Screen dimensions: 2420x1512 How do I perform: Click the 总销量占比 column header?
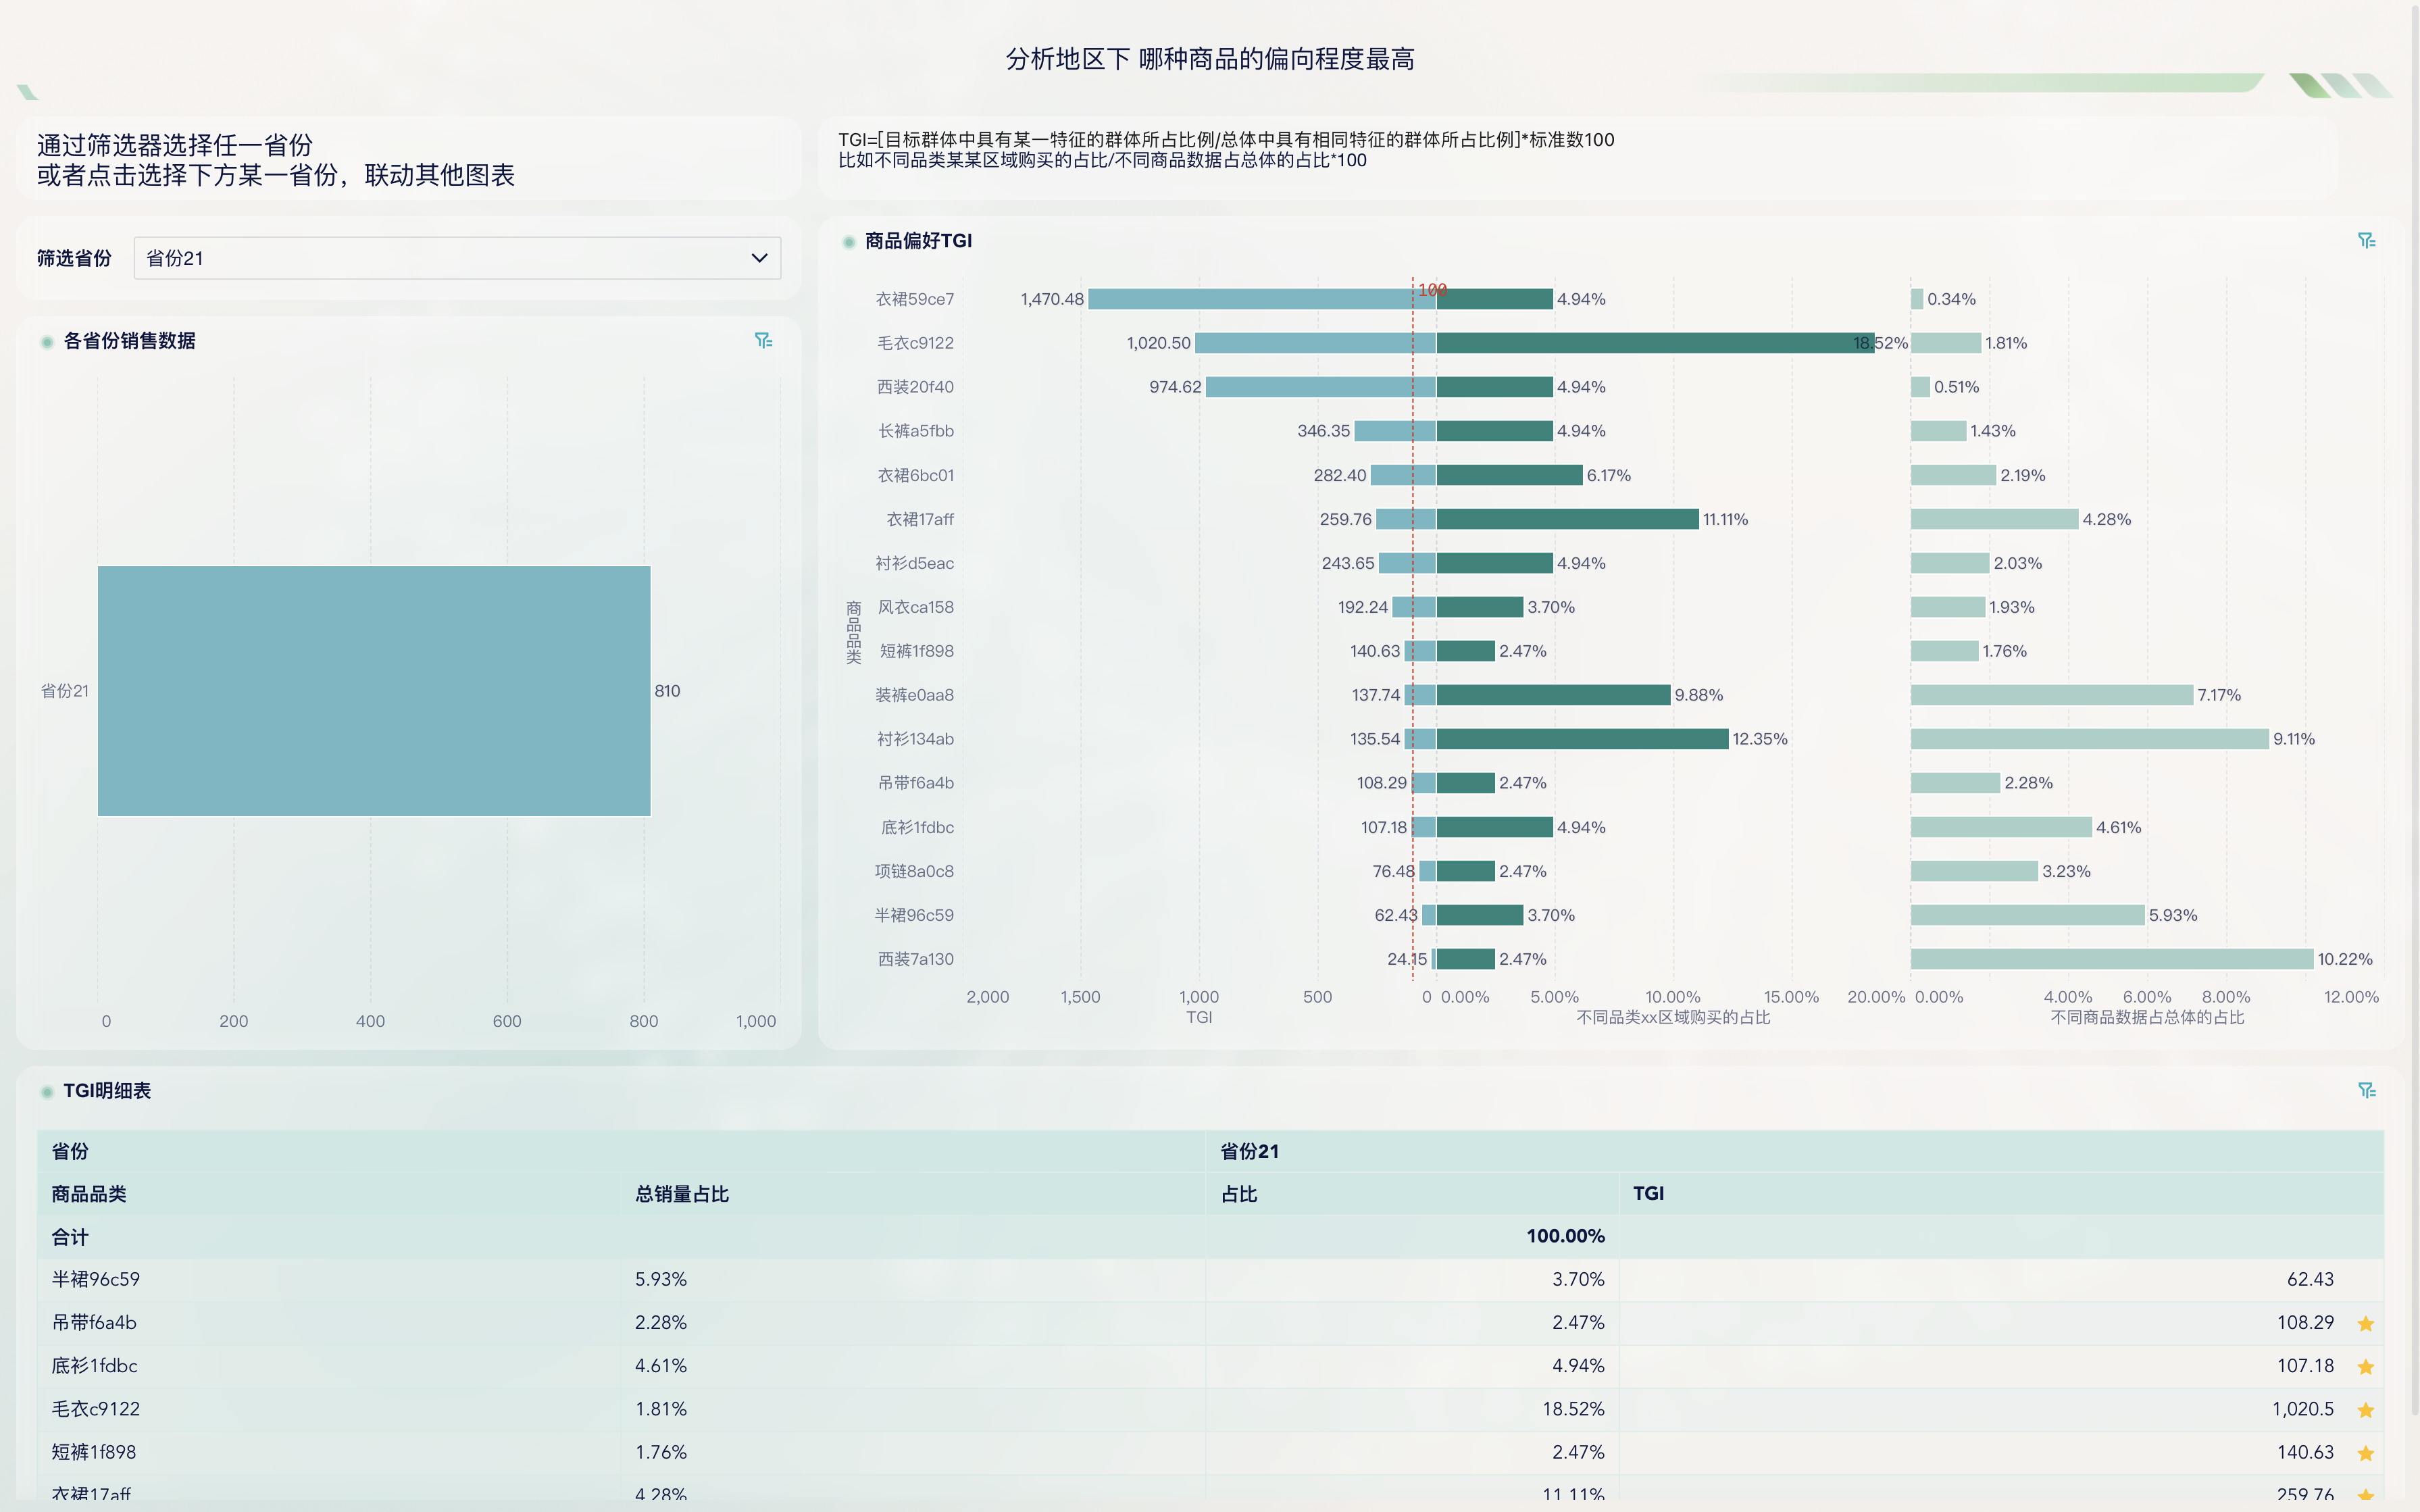682,1194
